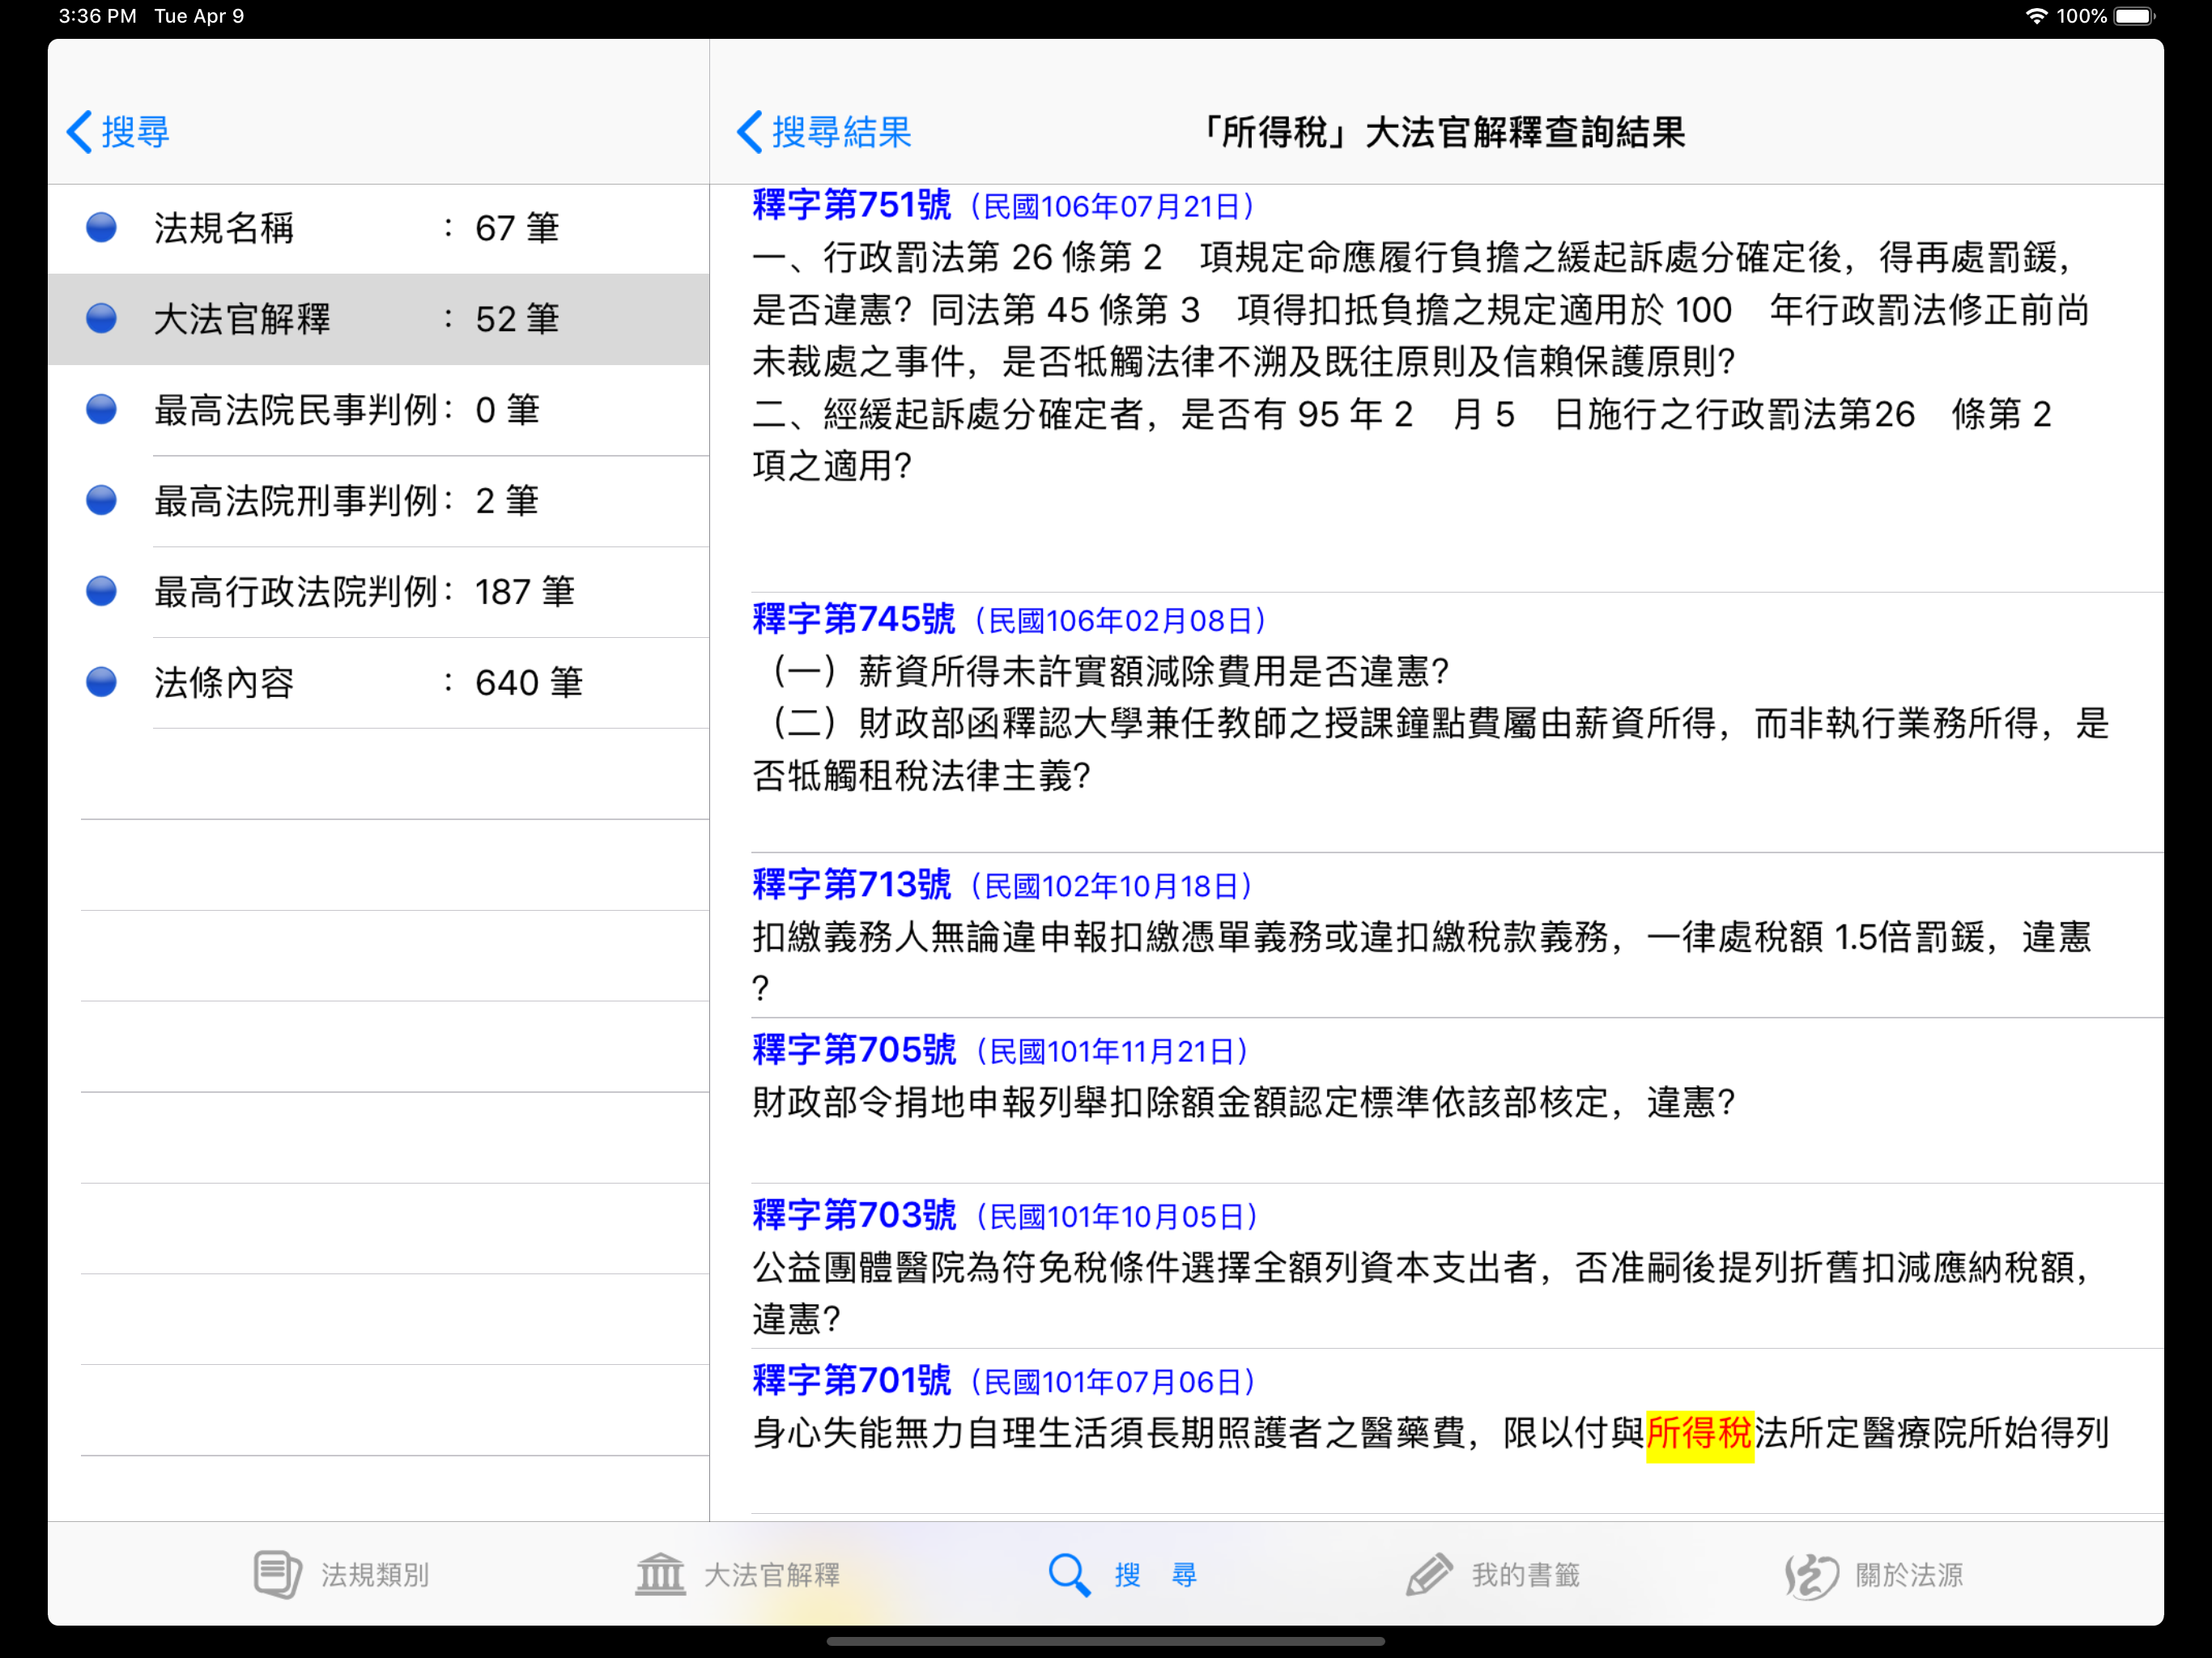Switch to the 關於法源 tab
2212x1658 pixels.
pyautogui.click(x=1875, y=1575)
